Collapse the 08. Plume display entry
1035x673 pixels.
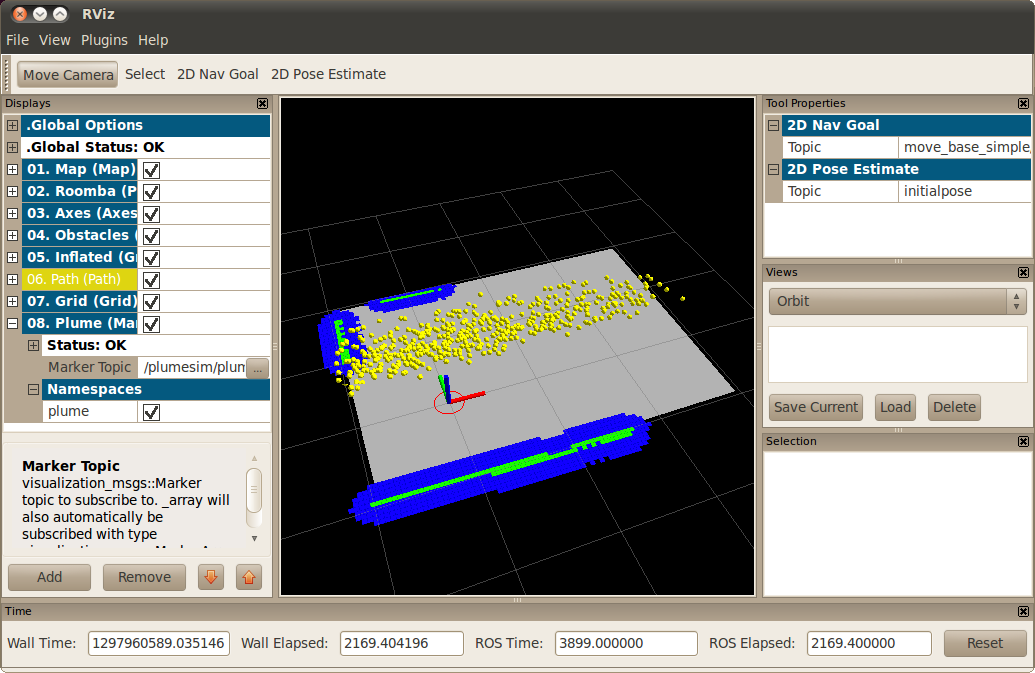tap(12, 324)
